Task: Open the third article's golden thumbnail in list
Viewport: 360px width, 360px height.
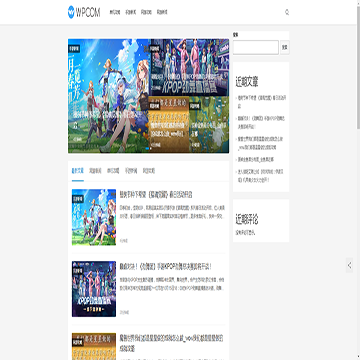Action: pos(94,346)
